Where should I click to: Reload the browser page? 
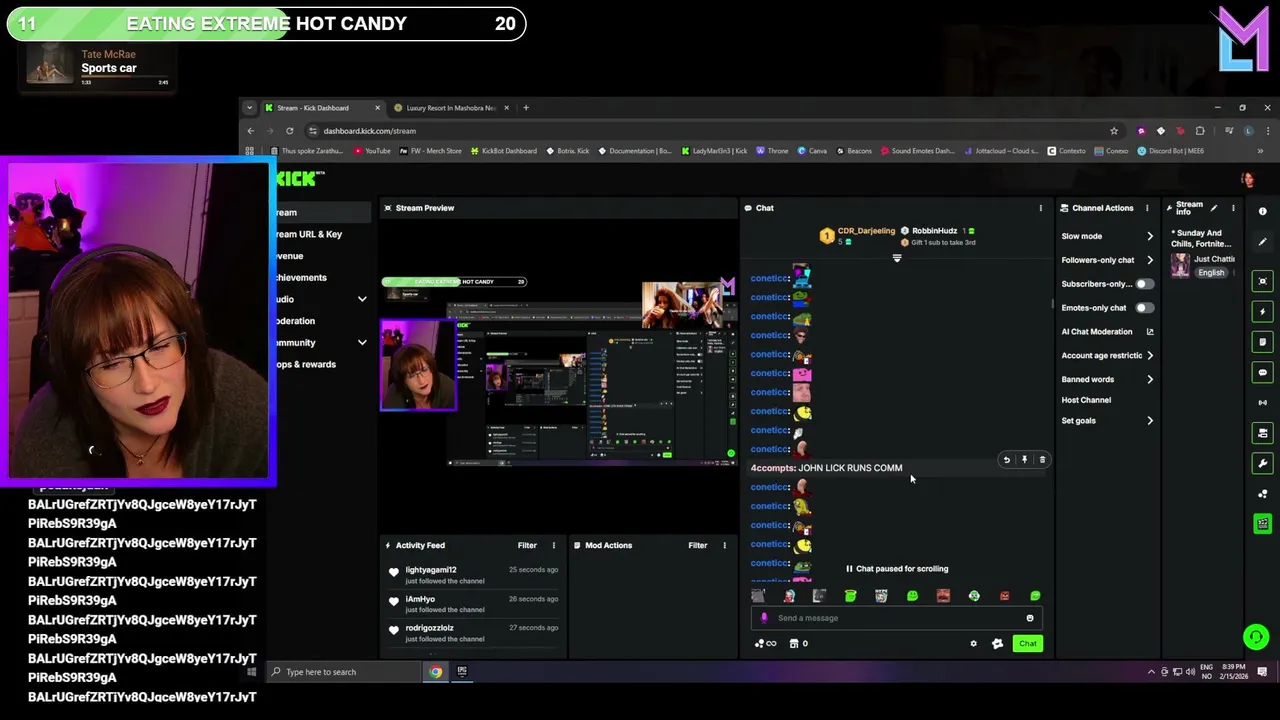pos(289,131)
